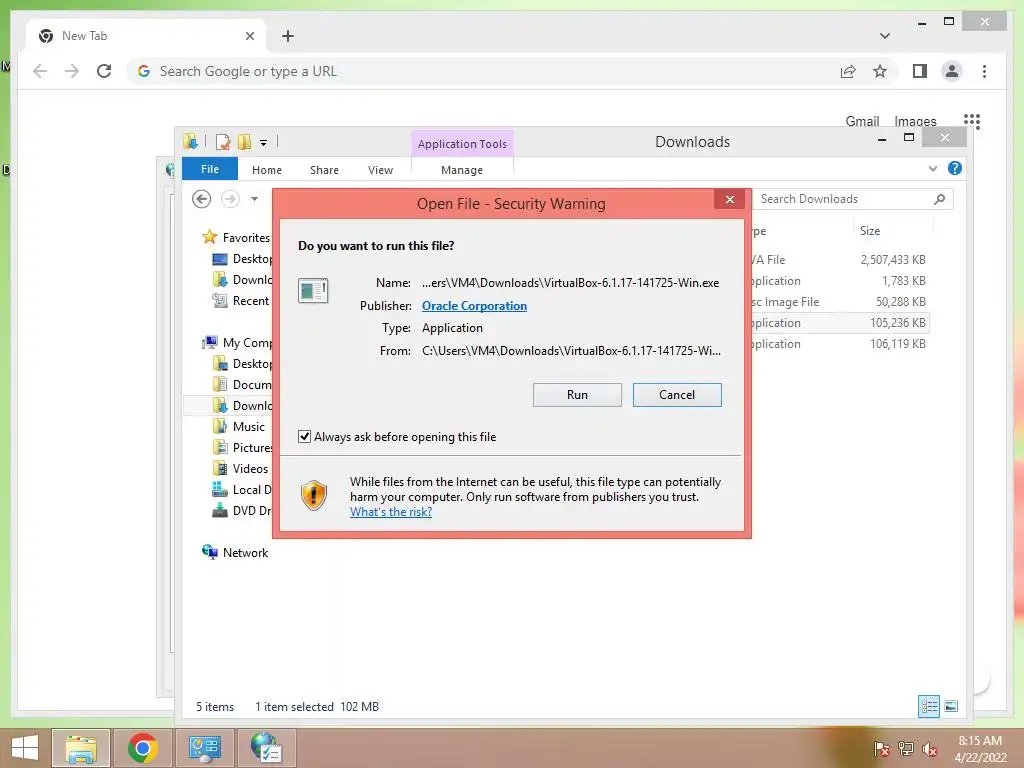Screen dimensions: 1024x768
Task: Open Customize Quick Access Toolbar dropdown
Action: 263,142
